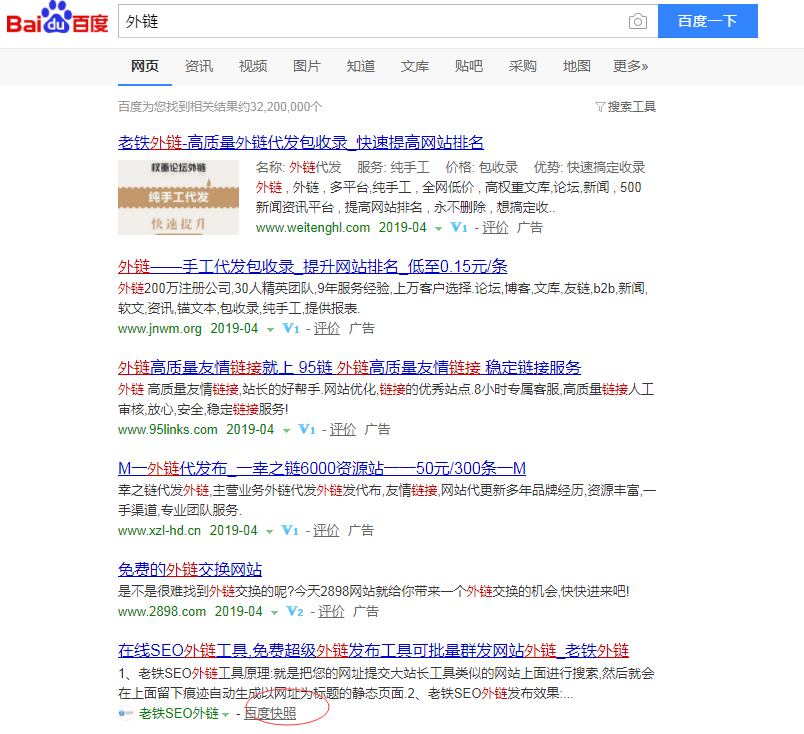The width and height of the screenshot is (804, 734).
Task: Click the 老铁SEO外链 source name
Action: (179, 713)
